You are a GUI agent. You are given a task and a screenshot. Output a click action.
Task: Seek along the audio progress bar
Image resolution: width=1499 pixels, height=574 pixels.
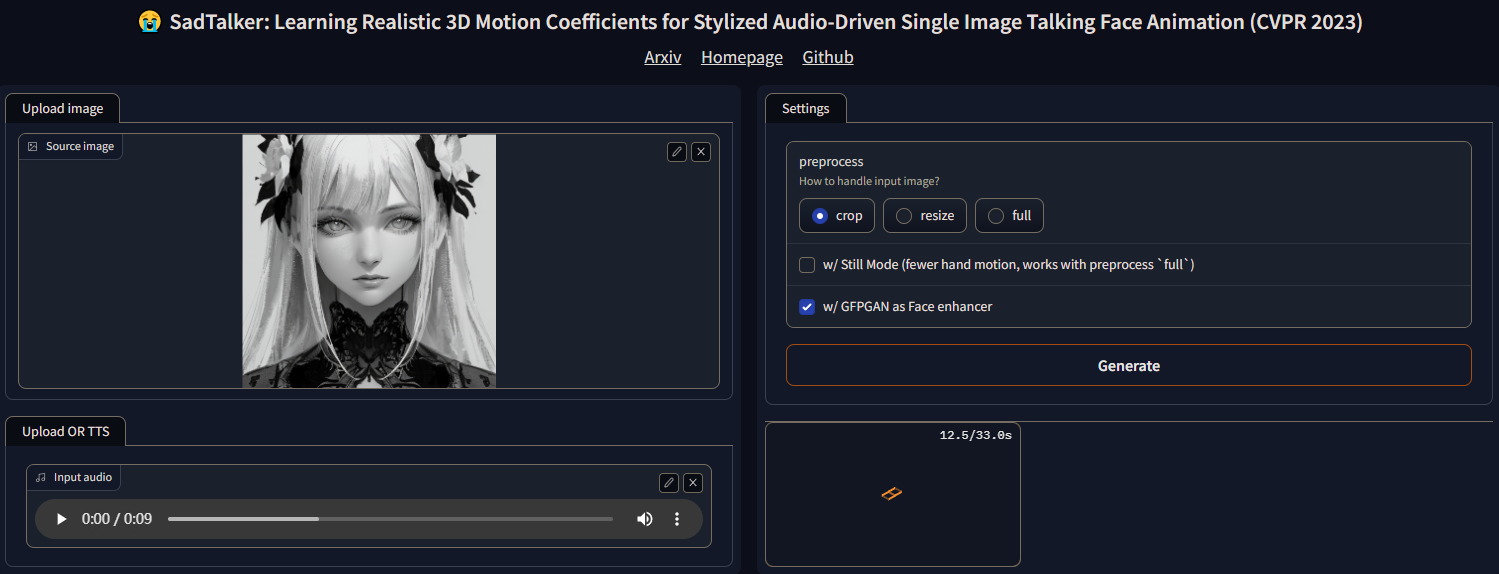pos(390,519)
